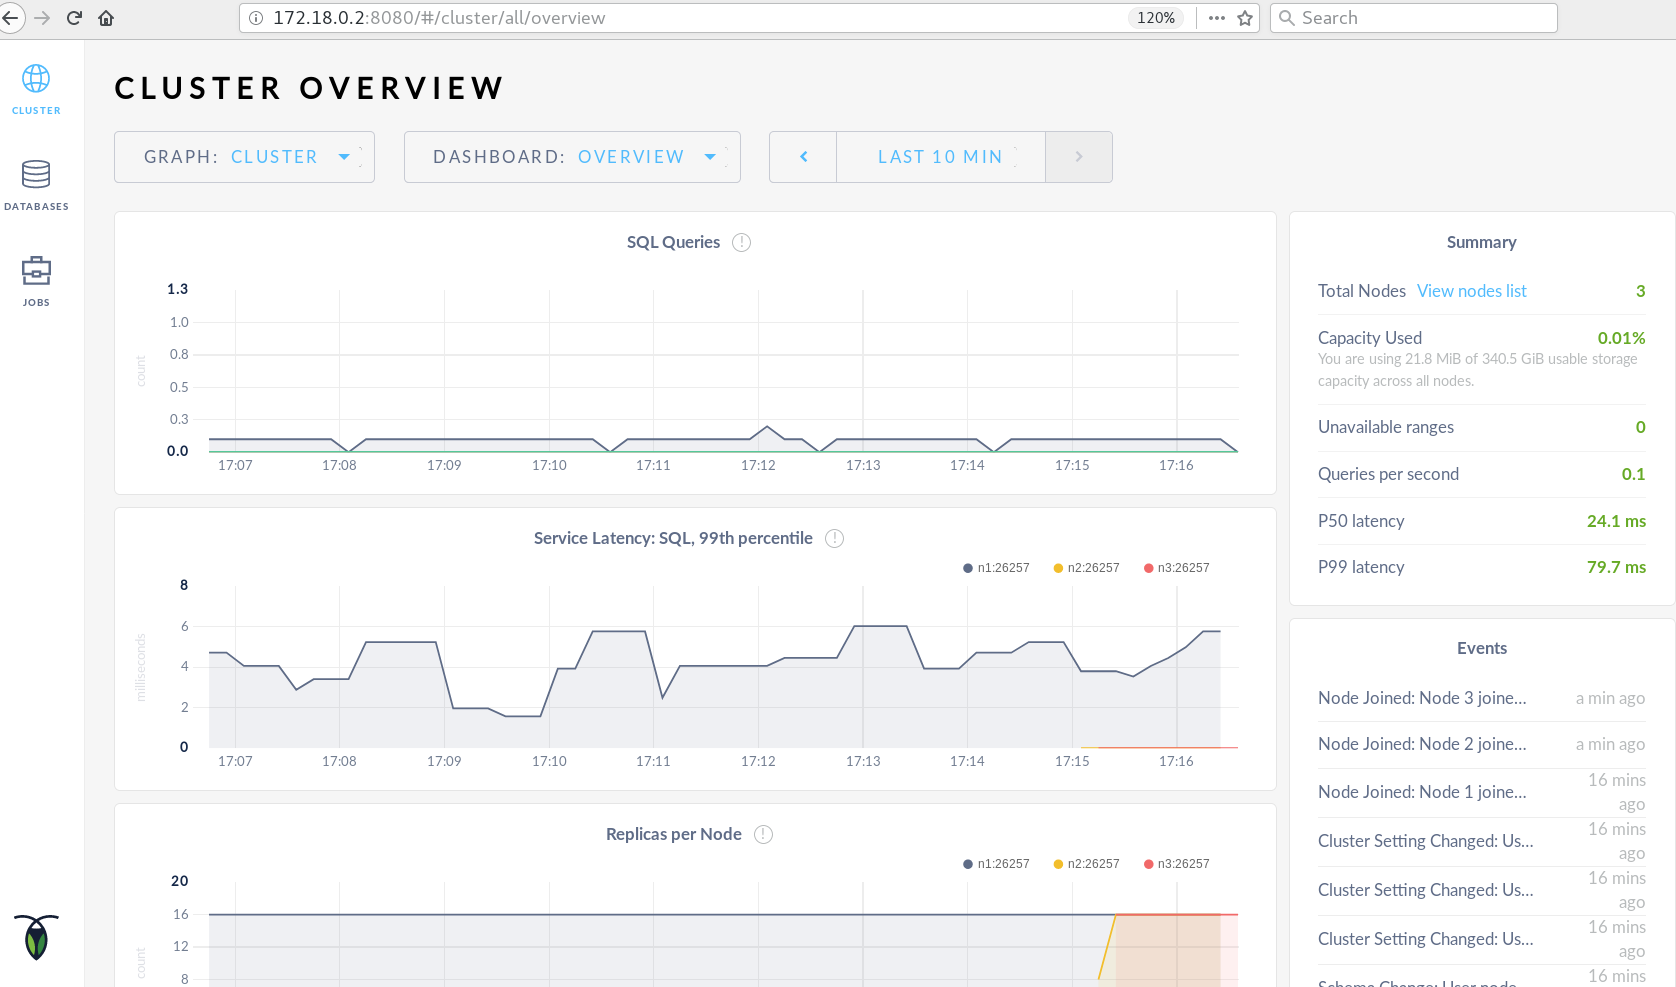Open the Node Joined: Node 3 event
Viewport: 1676px width, 987px height.
pyautogui.click(x=1421, y=698)
